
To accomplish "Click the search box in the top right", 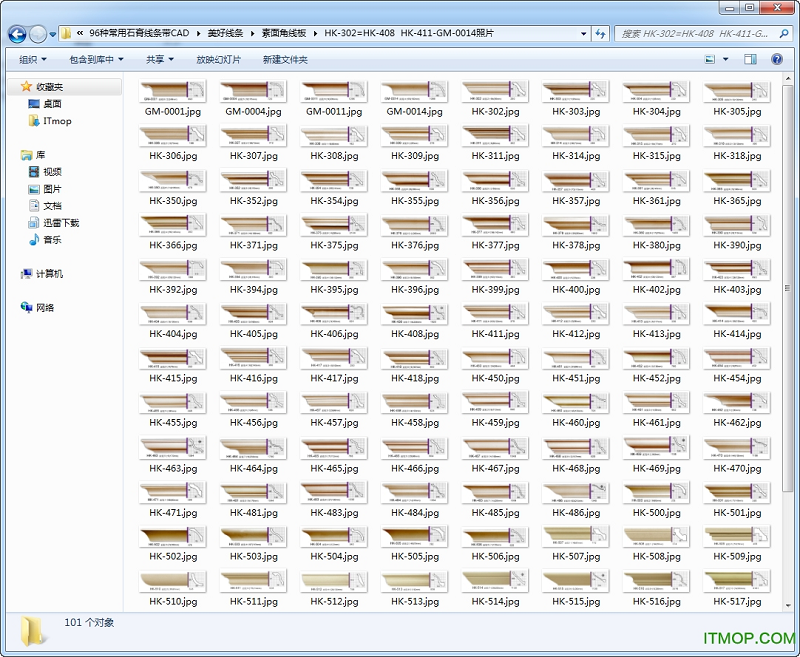I will pos(695,34).
